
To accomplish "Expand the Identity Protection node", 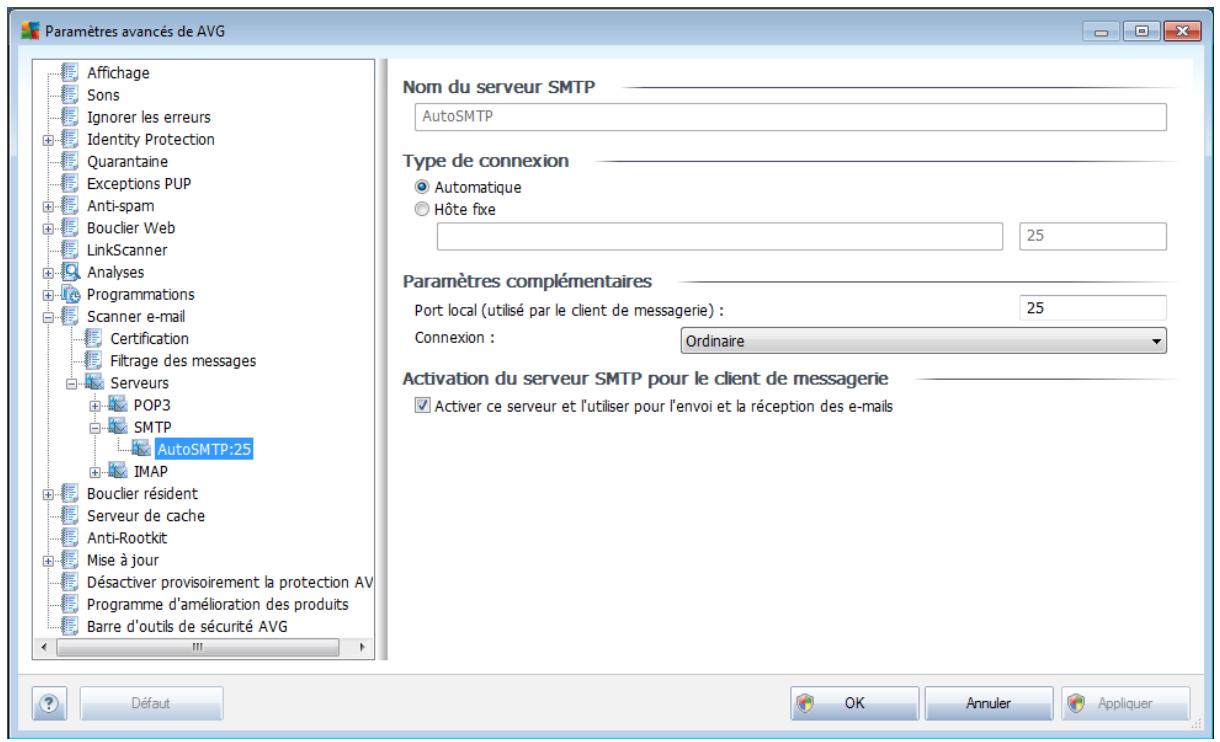I will coord(47,139).
